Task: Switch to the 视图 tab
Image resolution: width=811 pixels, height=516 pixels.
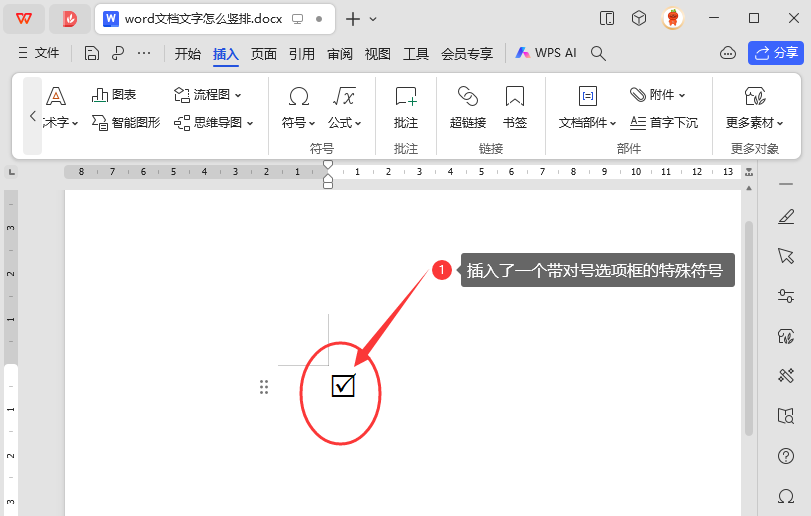Action: coord(378,53)
